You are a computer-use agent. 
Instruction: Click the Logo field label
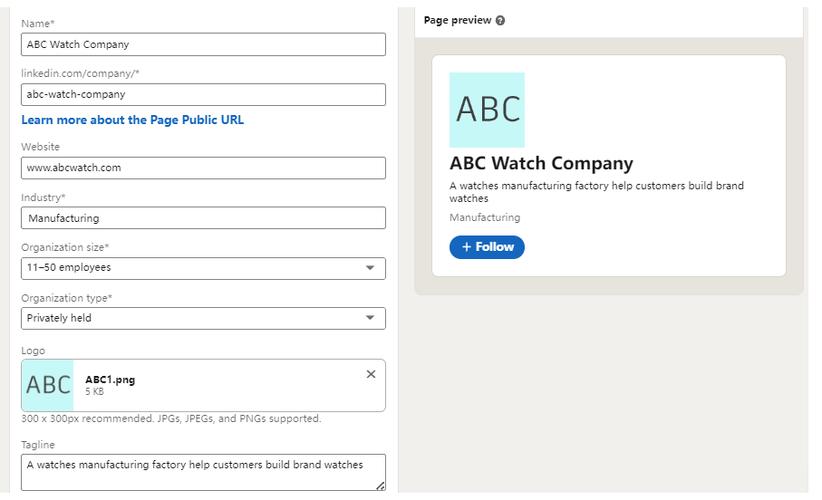pos(33,351)
